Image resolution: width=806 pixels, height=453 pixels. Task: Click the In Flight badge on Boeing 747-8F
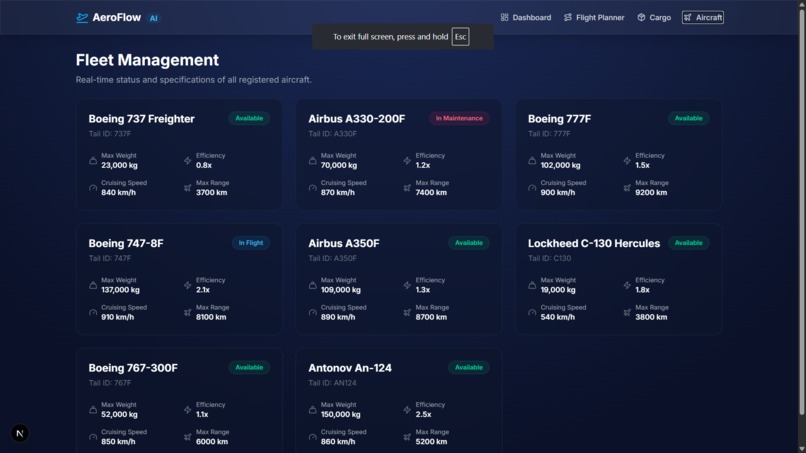click(250, 243)
